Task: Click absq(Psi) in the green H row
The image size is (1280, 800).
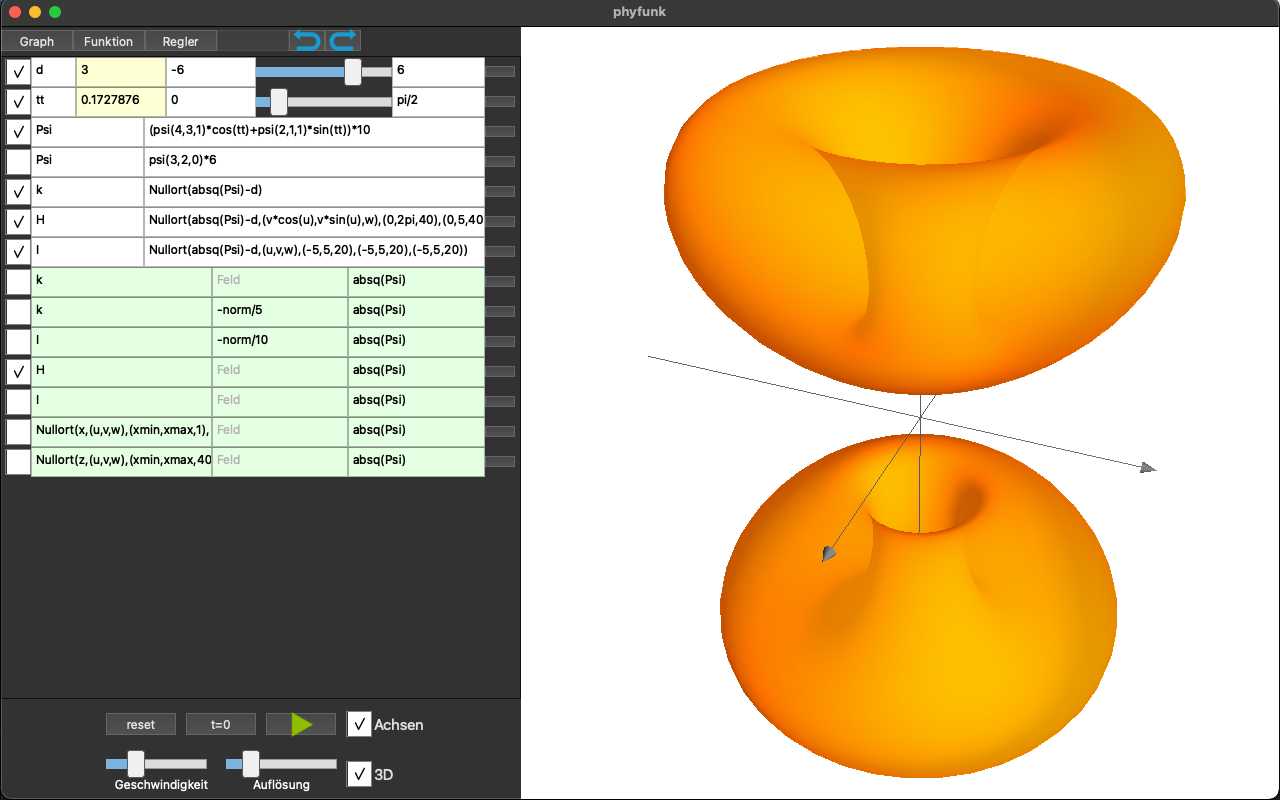Action: (416, 372)
